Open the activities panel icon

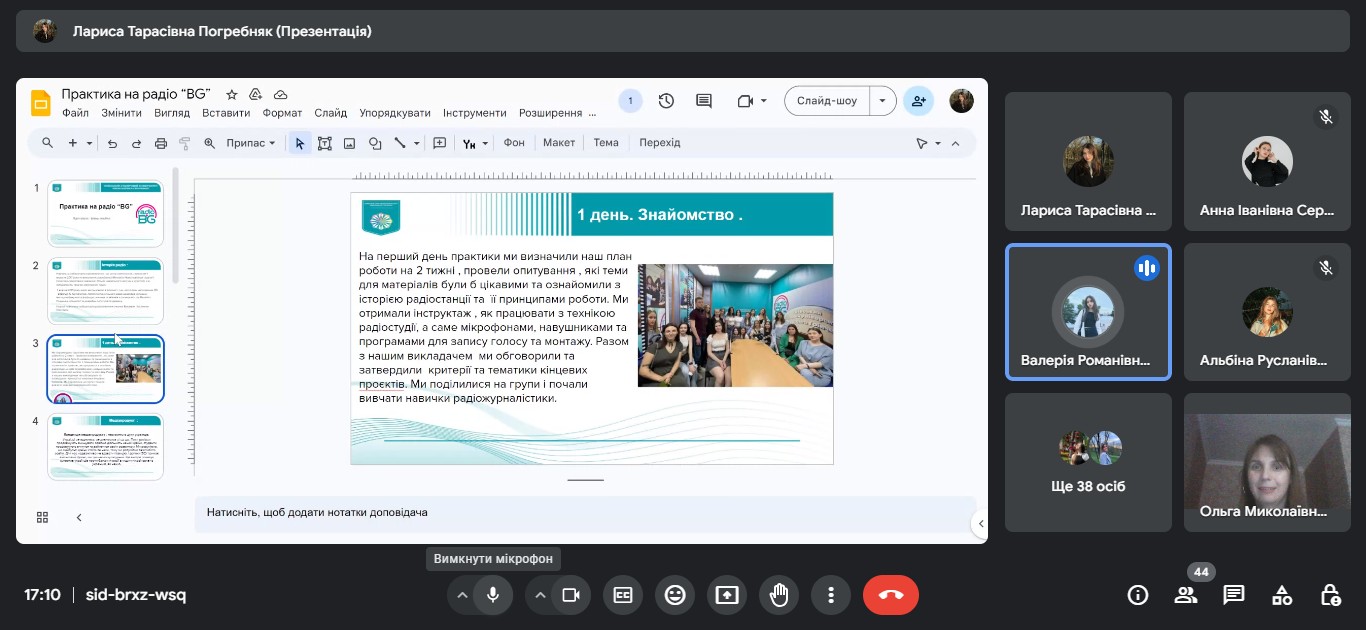coord(1282,595)
